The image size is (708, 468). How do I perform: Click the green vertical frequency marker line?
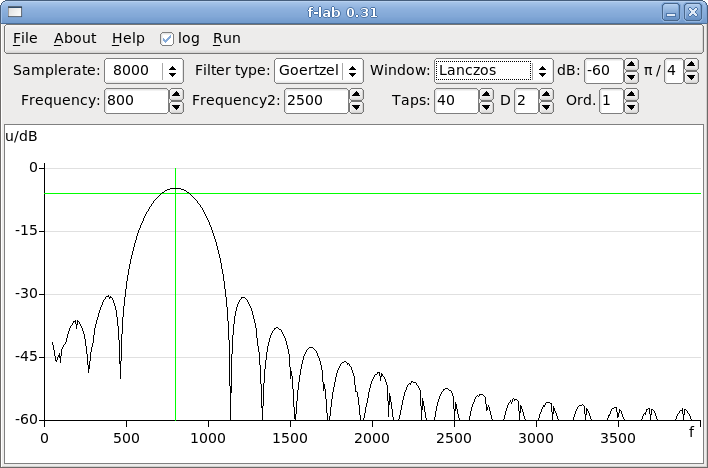tap(175, 294)
